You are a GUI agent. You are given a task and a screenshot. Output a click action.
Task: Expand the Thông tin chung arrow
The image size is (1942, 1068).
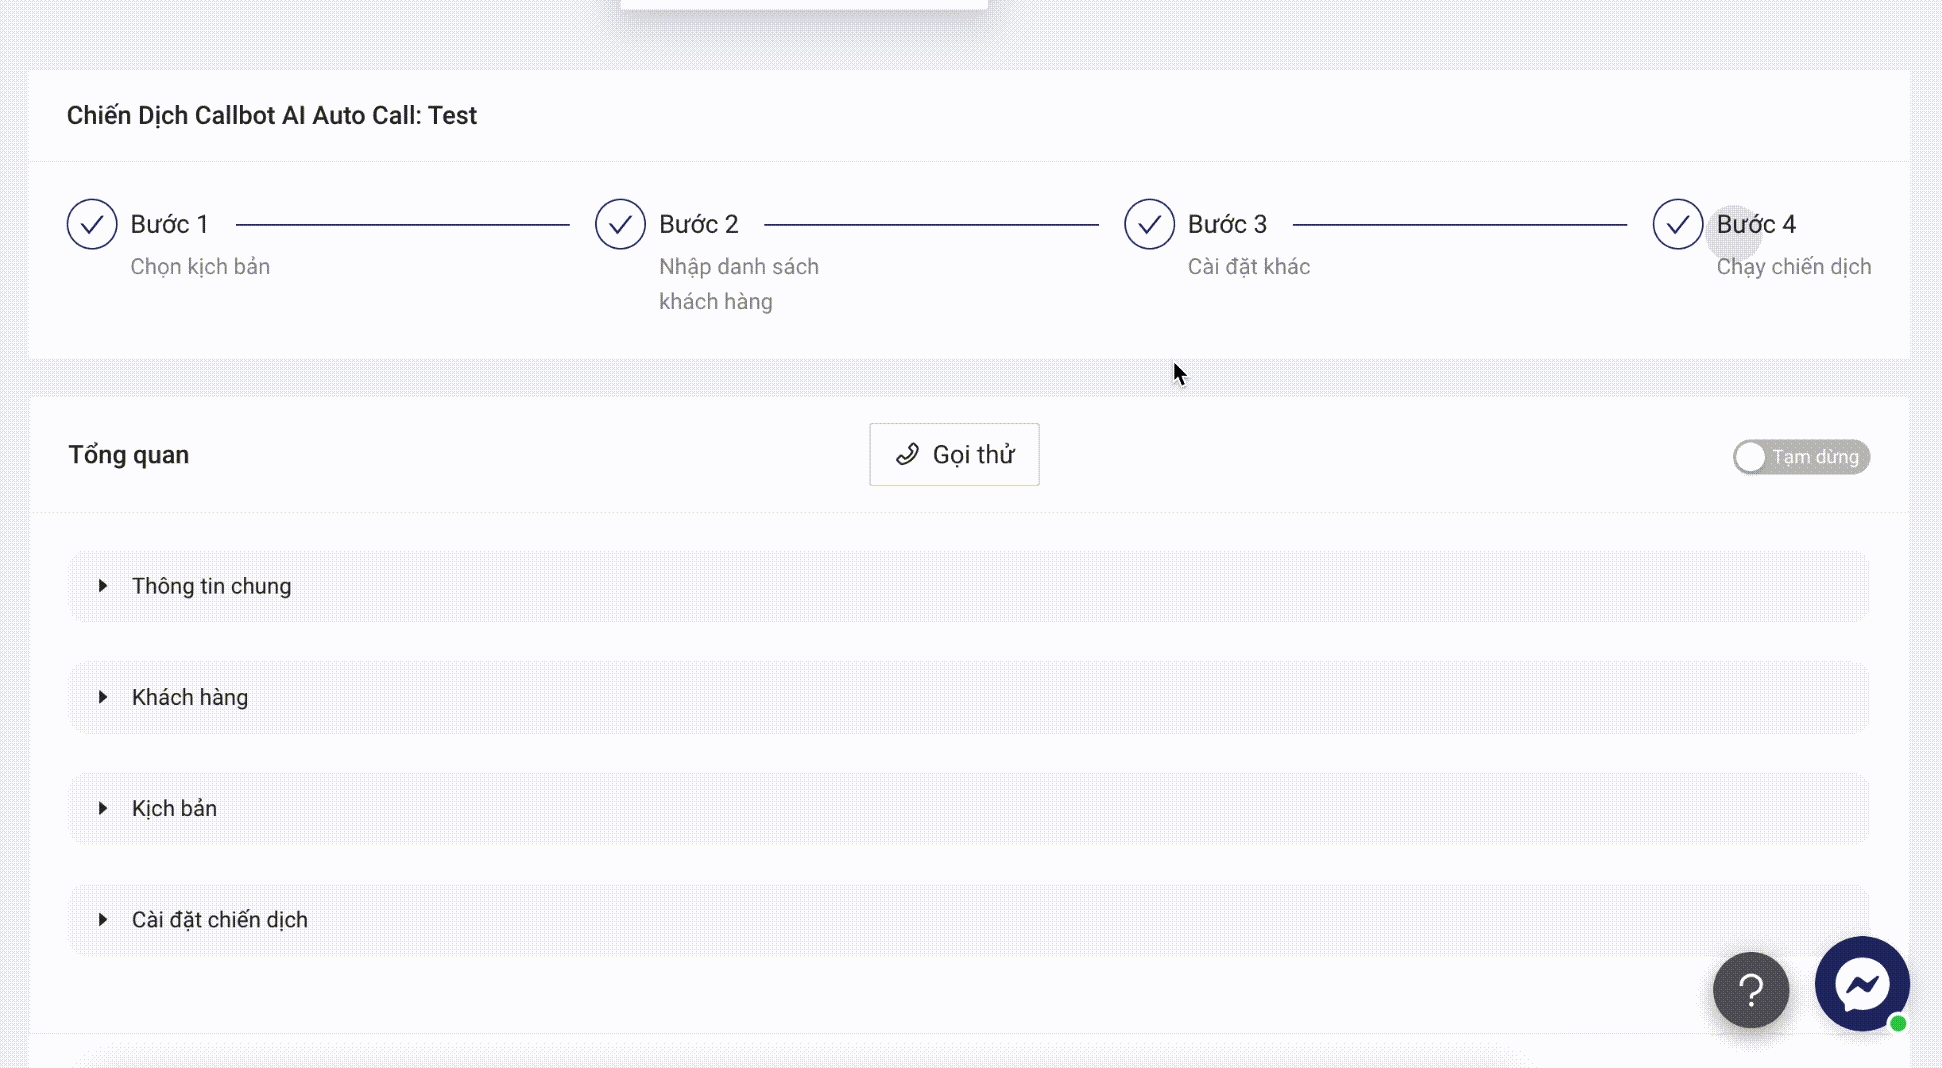(103, 586)
